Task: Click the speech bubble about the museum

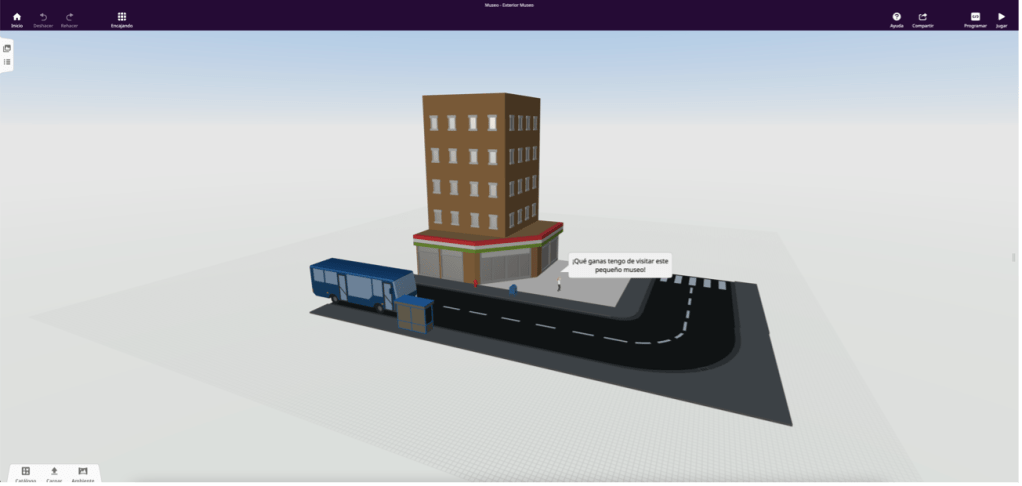Action: tap(617, 264)
